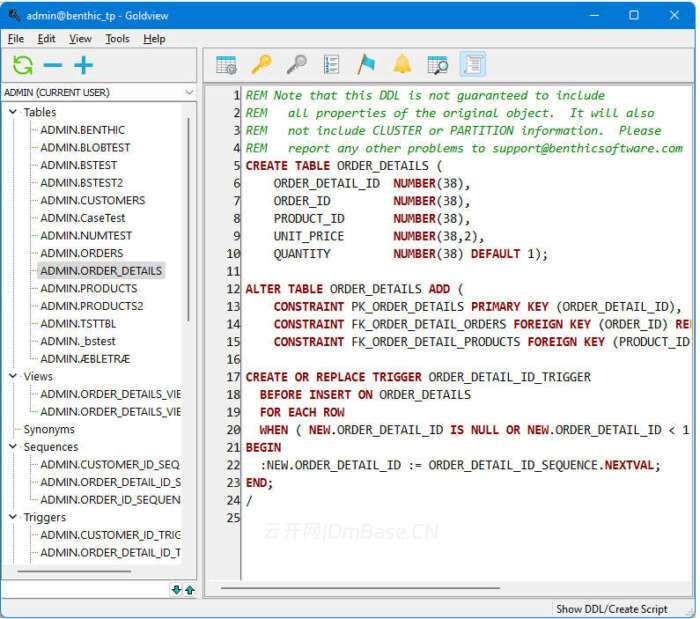Select ADMIN.CUSTOMERS table

(x=93, y=200)
